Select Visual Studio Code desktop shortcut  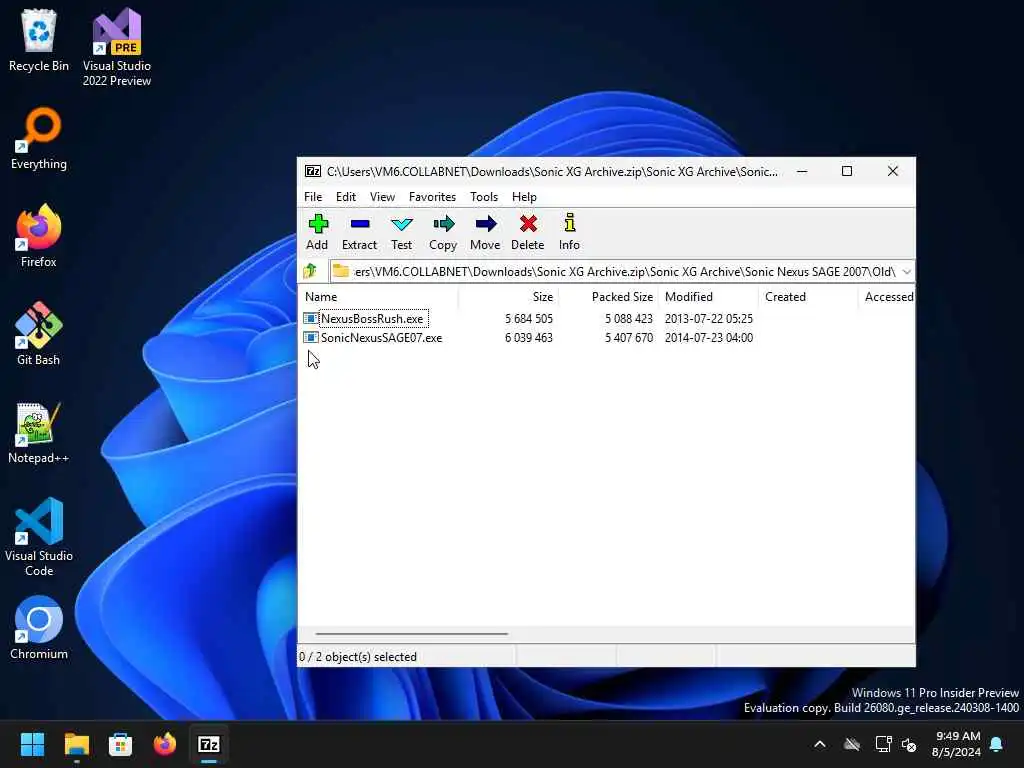click(39, 537)
